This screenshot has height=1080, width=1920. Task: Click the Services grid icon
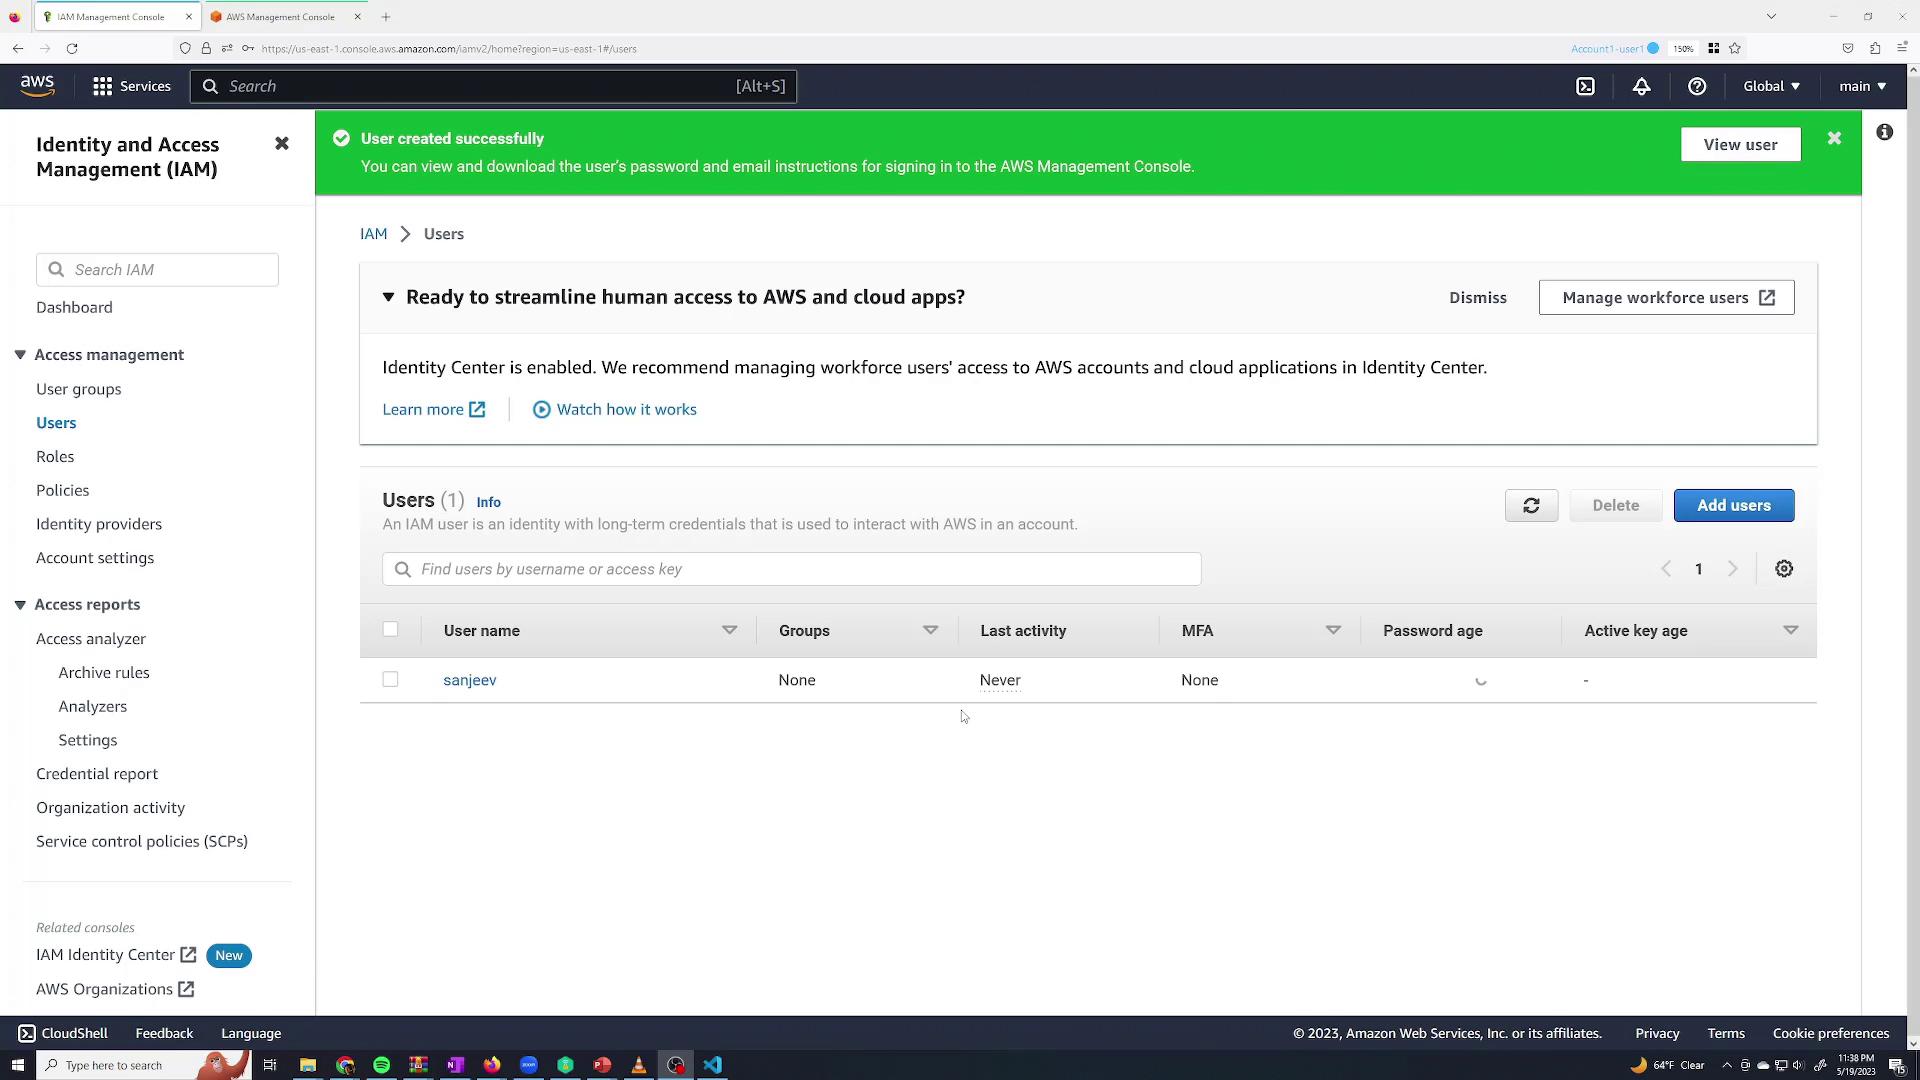[102, 87]
